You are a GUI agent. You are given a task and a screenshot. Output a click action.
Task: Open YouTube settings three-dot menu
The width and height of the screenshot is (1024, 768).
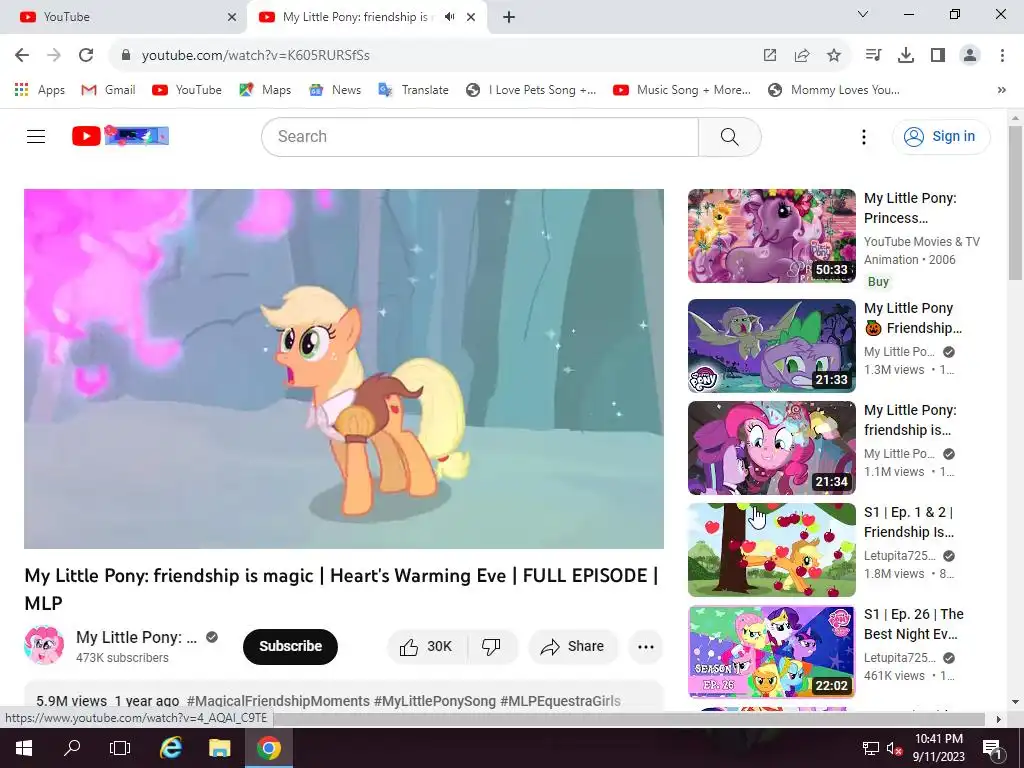point(863,136)
